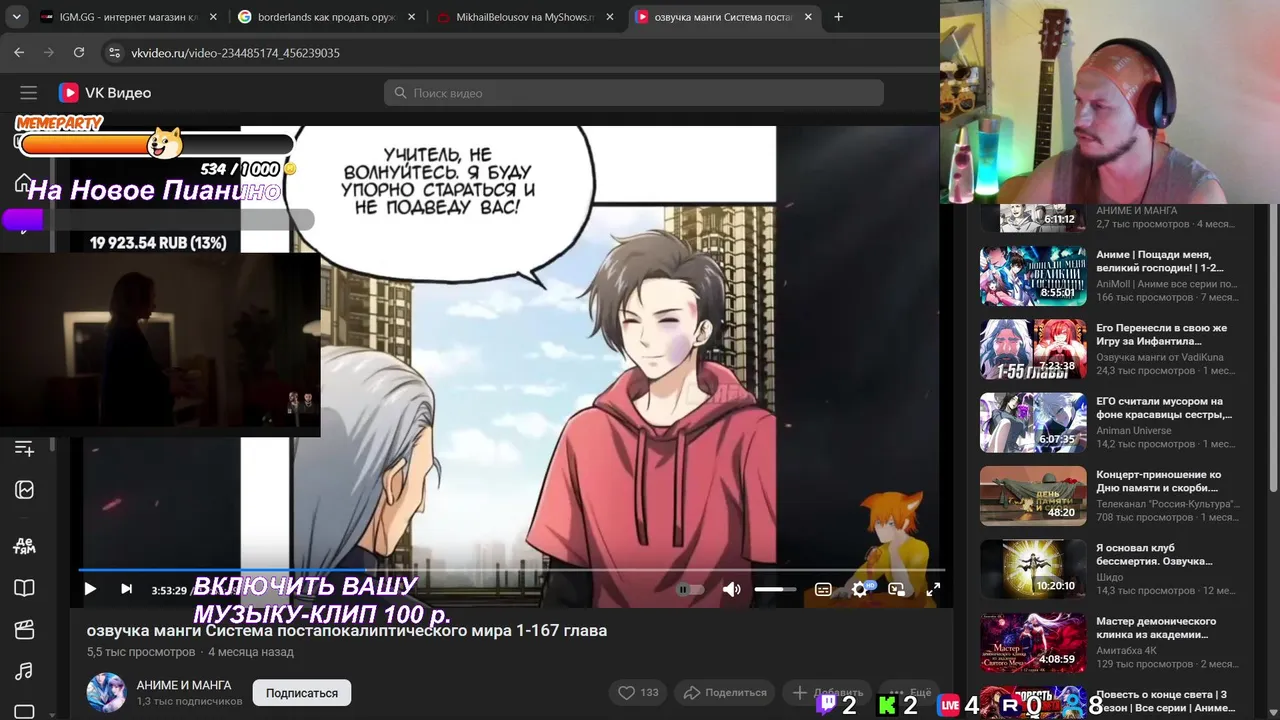Click the Шидо channel name
The width and height of the screenshot is (1280, 720).
[x=1110, y=577]
